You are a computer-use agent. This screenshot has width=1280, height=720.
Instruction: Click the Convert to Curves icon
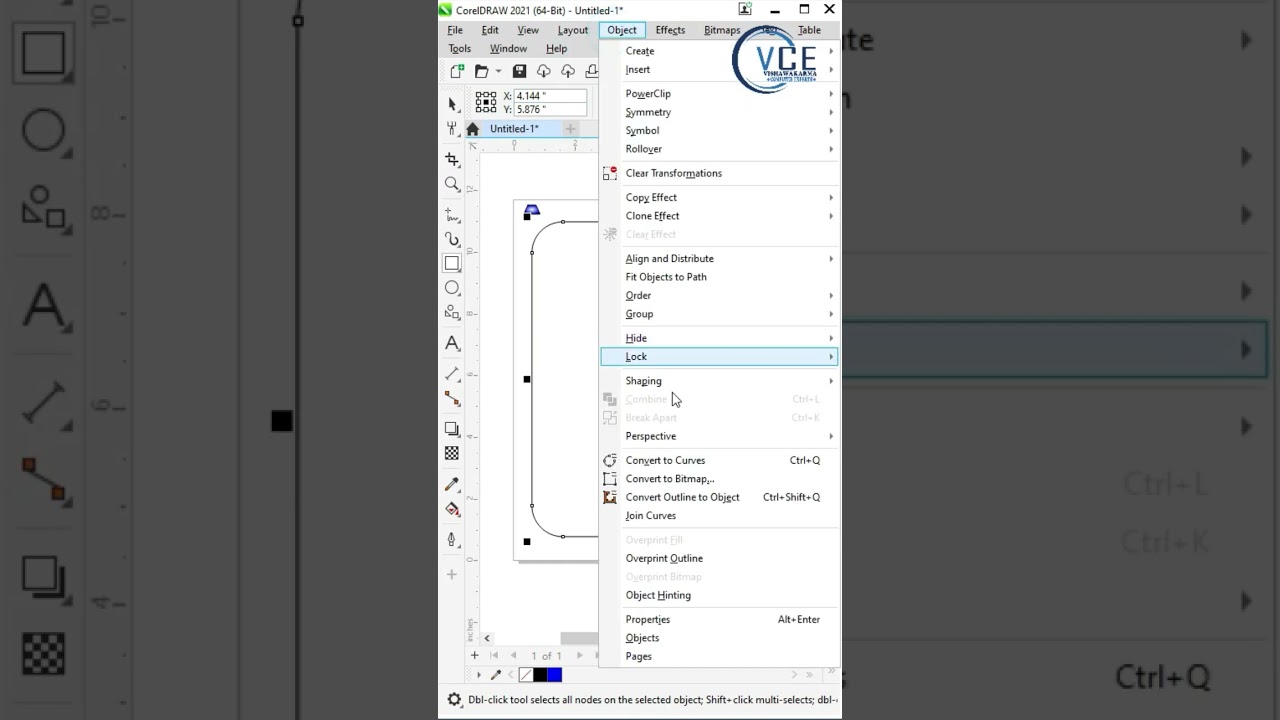click(x=610, y=460)
